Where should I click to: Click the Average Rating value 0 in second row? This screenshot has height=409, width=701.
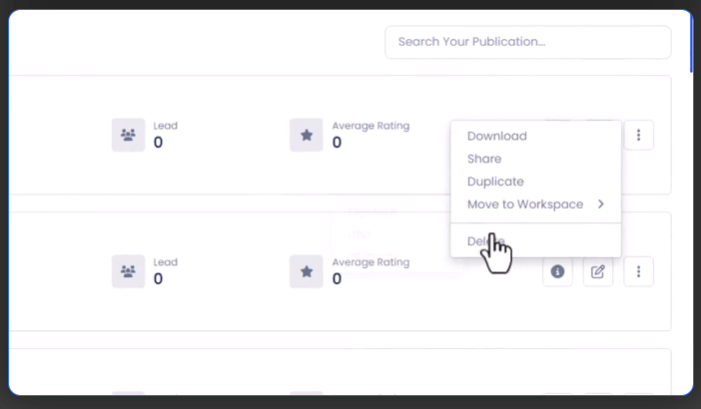[337, 279]
